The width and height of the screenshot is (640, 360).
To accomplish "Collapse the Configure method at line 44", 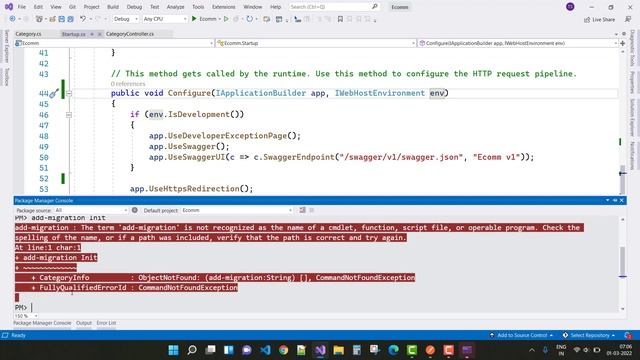I will pos(69,93).
